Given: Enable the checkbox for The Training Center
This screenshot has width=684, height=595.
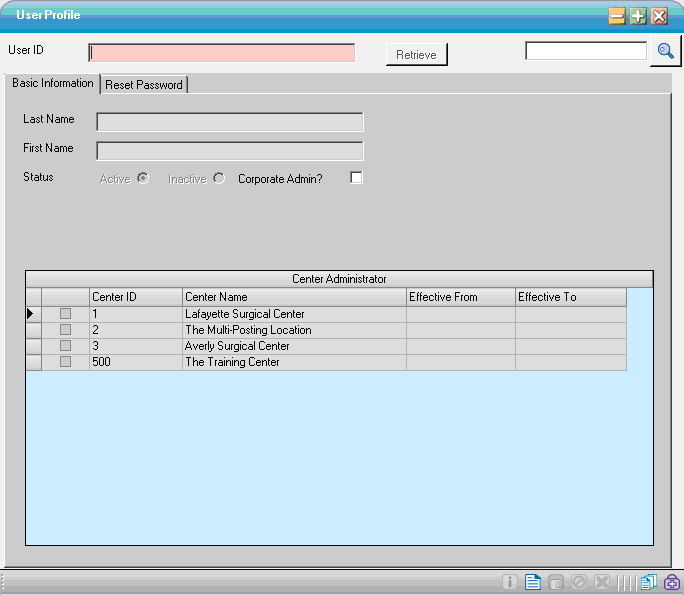Looking at the screenshot, I should [x=65, y=362].
